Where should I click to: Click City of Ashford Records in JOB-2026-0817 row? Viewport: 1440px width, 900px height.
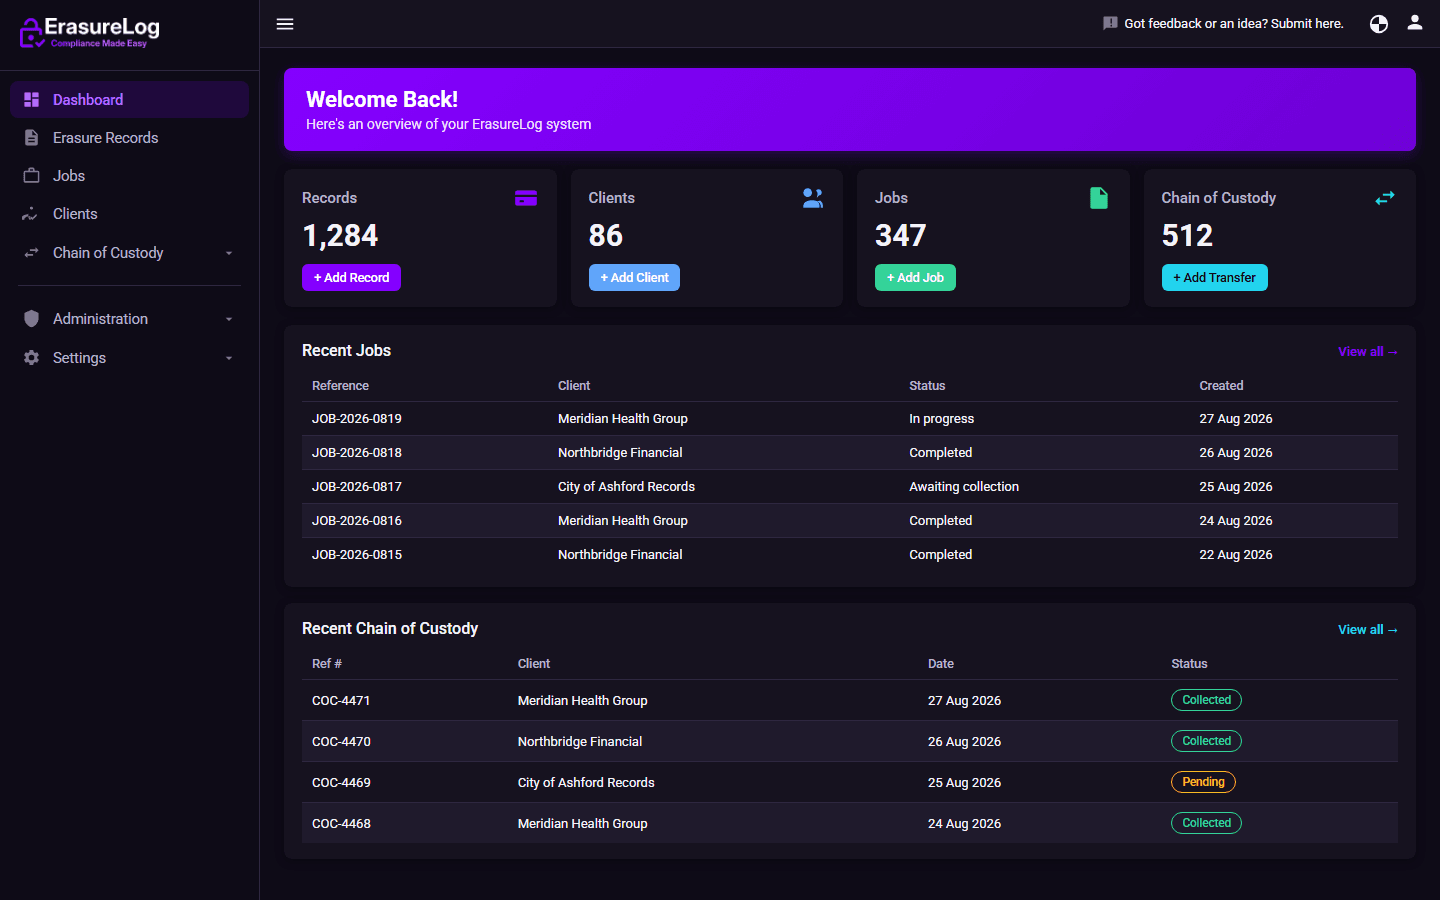(626, 487)
